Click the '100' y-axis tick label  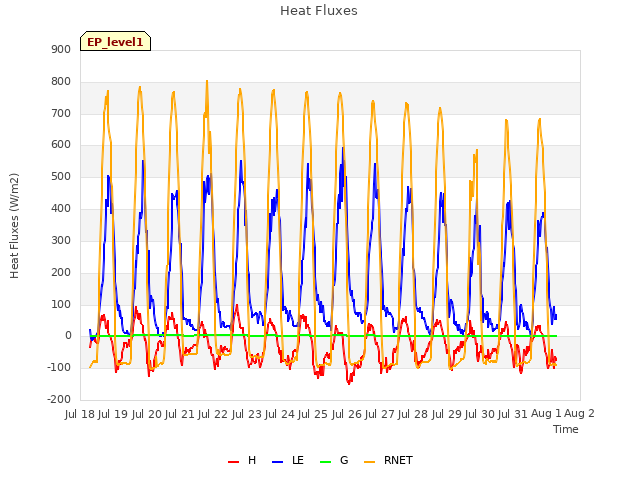click(x=61, y=304)
